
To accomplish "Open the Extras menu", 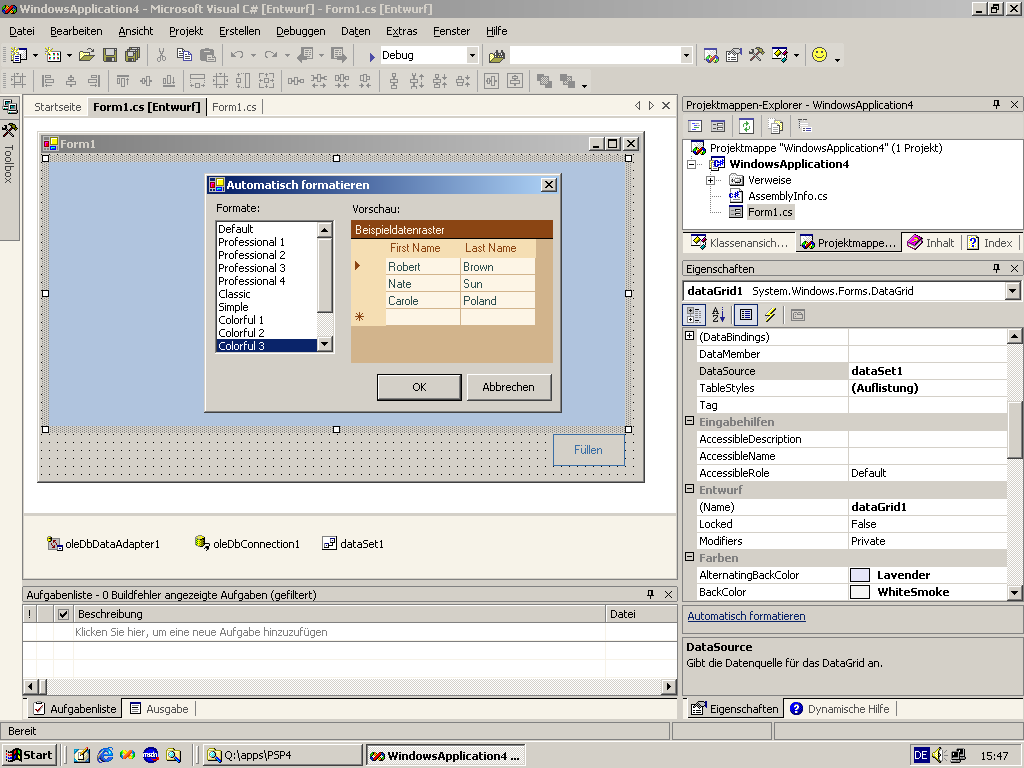I will pyautogui.click(x=401, y=31).
